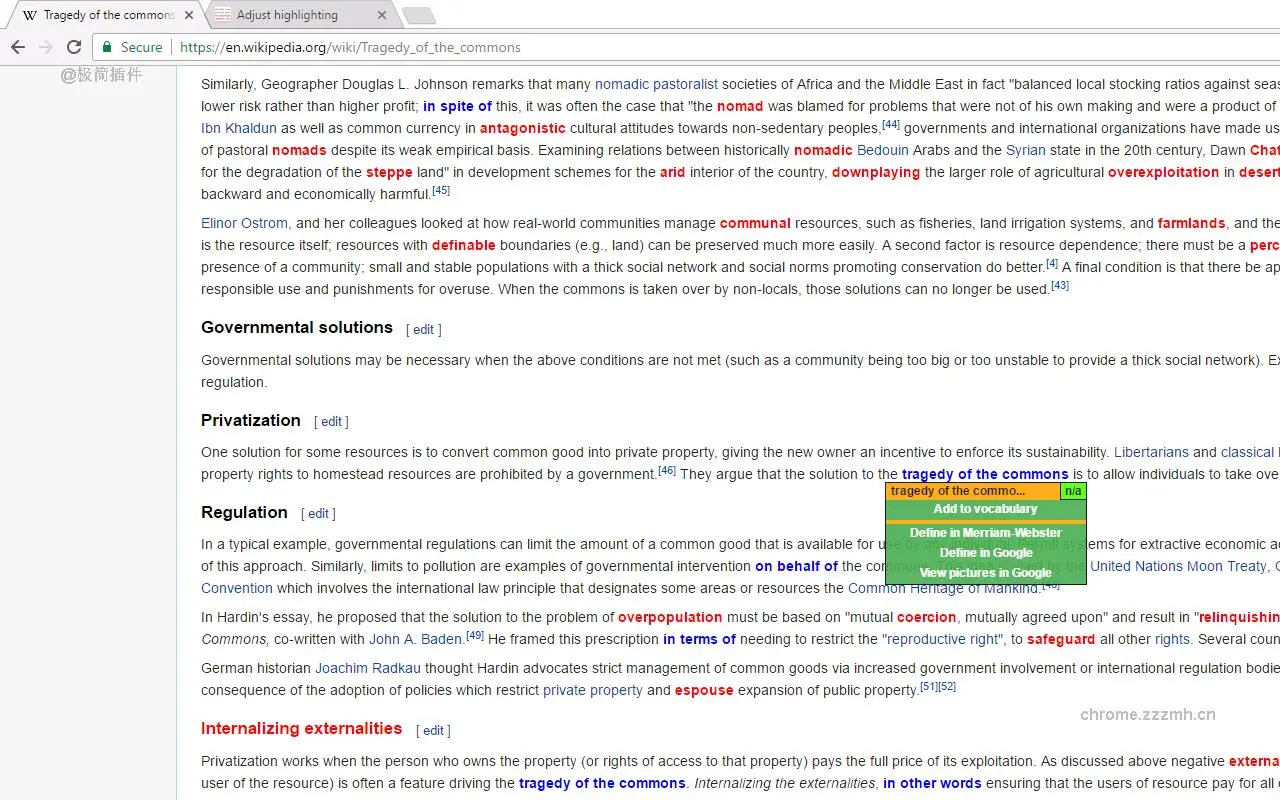Close the Tragedy of the commons tab
This screenshot has height=800, width=1280.
click(189, 15)
